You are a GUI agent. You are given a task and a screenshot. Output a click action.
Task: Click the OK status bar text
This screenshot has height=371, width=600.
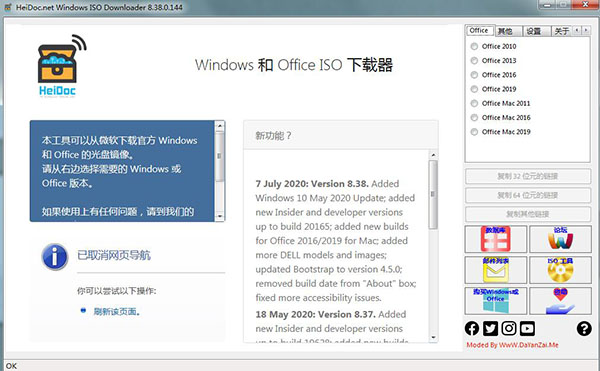(11, 366)
